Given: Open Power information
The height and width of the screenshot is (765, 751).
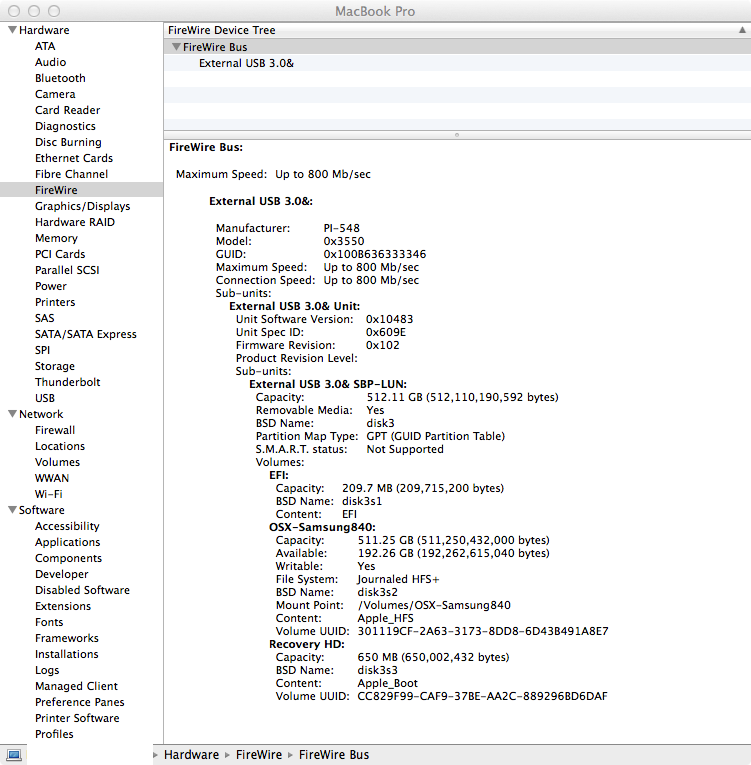Looking at the screenshot, I should pyautogui.click(x=51, y=286).
